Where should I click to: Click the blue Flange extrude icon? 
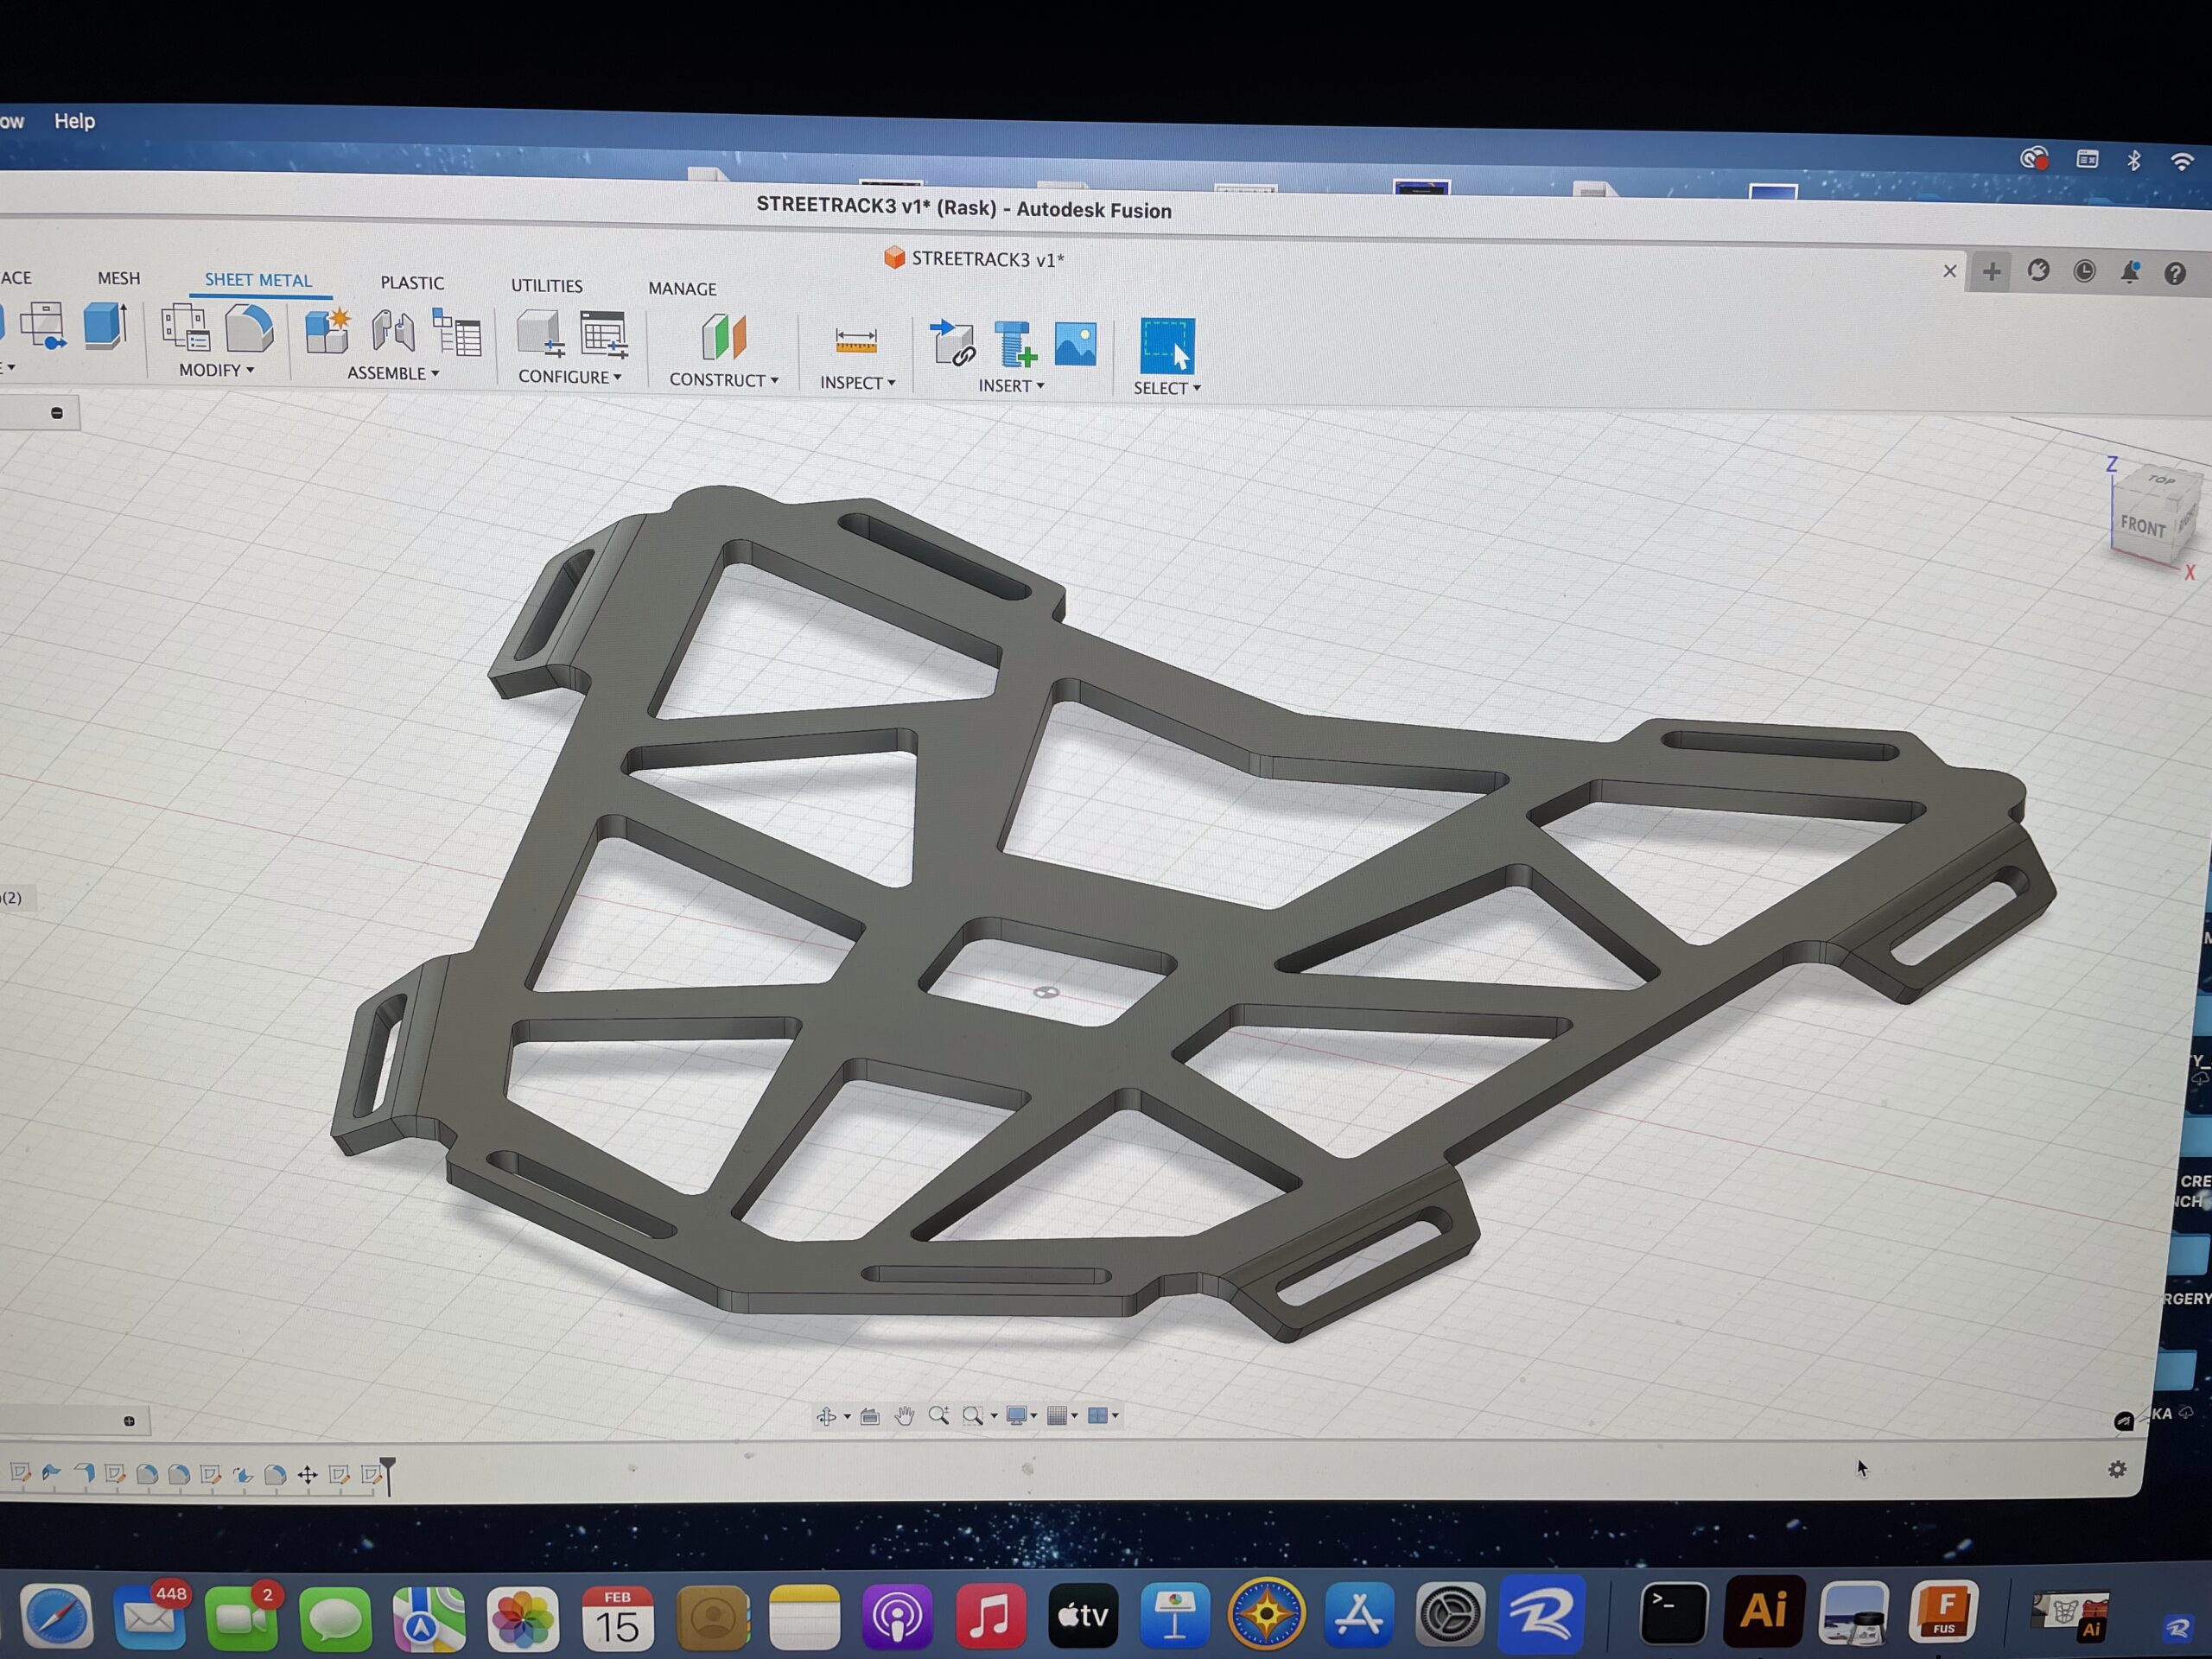click(105, 326)
